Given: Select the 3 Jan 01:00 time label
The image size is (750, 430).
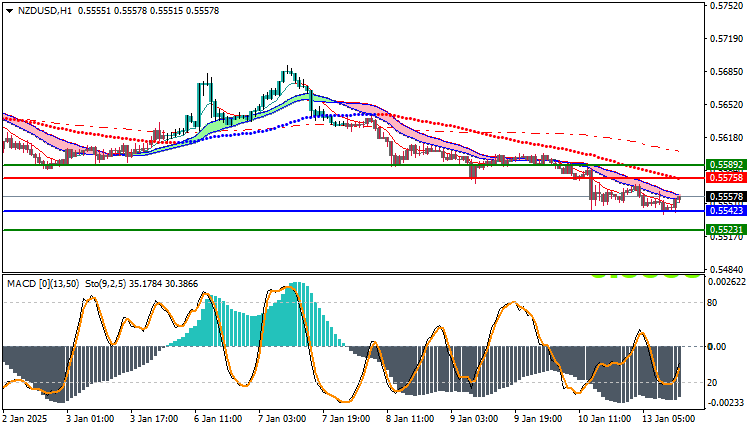Looking at the screenshot, I should point(90,419).
